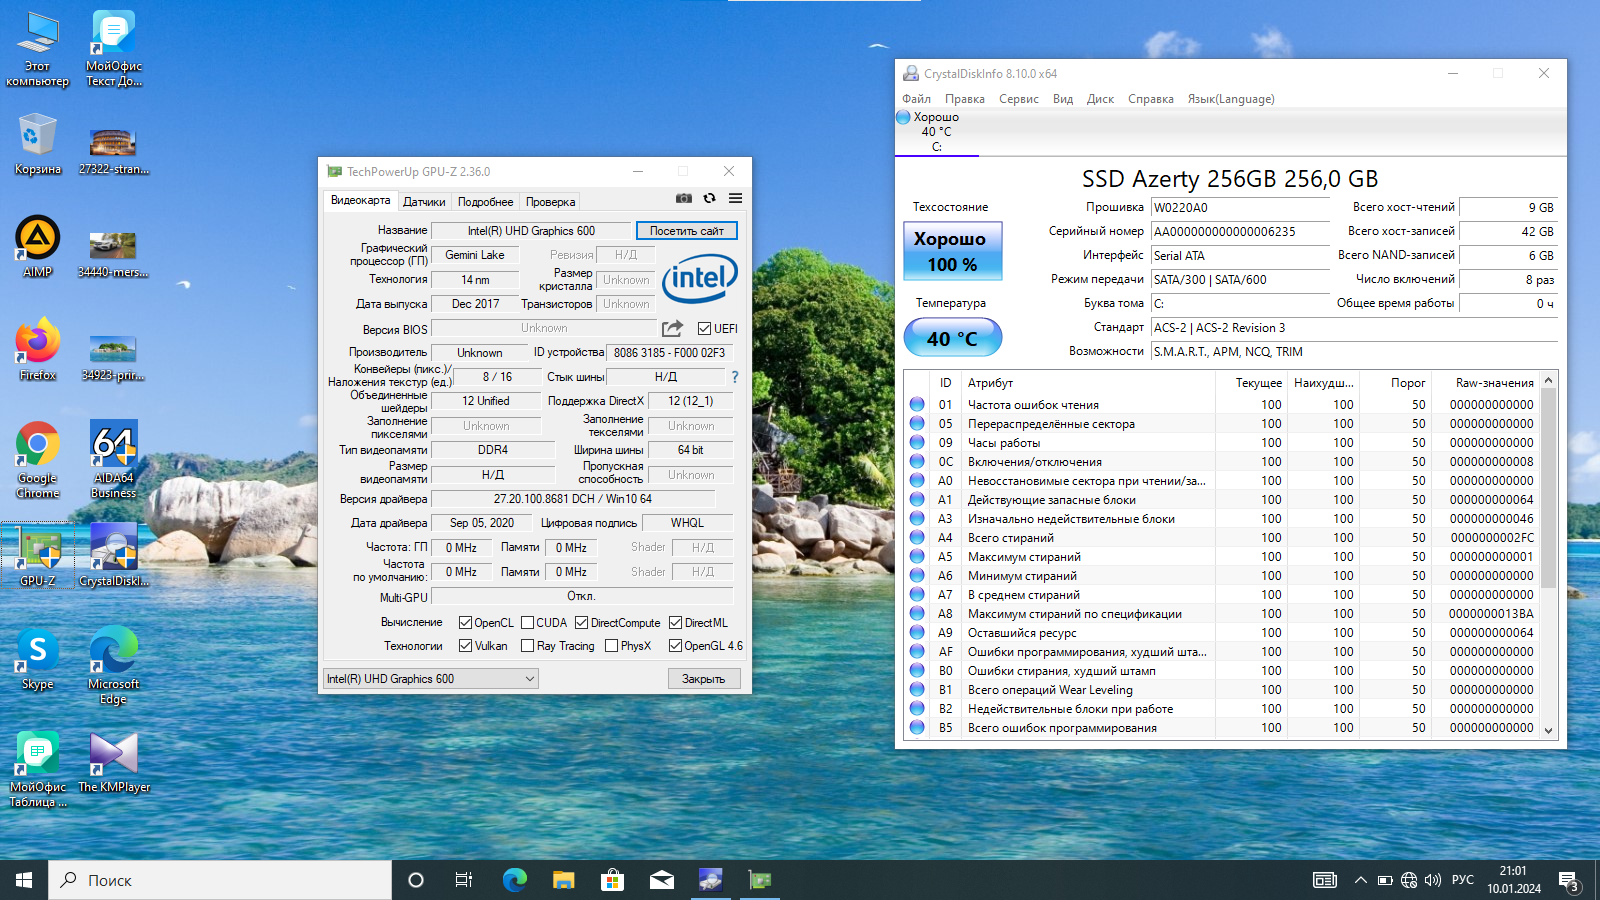Click the BIOS share/export icon in GPU-Z
Screen dimensions: 1600x900
coord(672,328)
